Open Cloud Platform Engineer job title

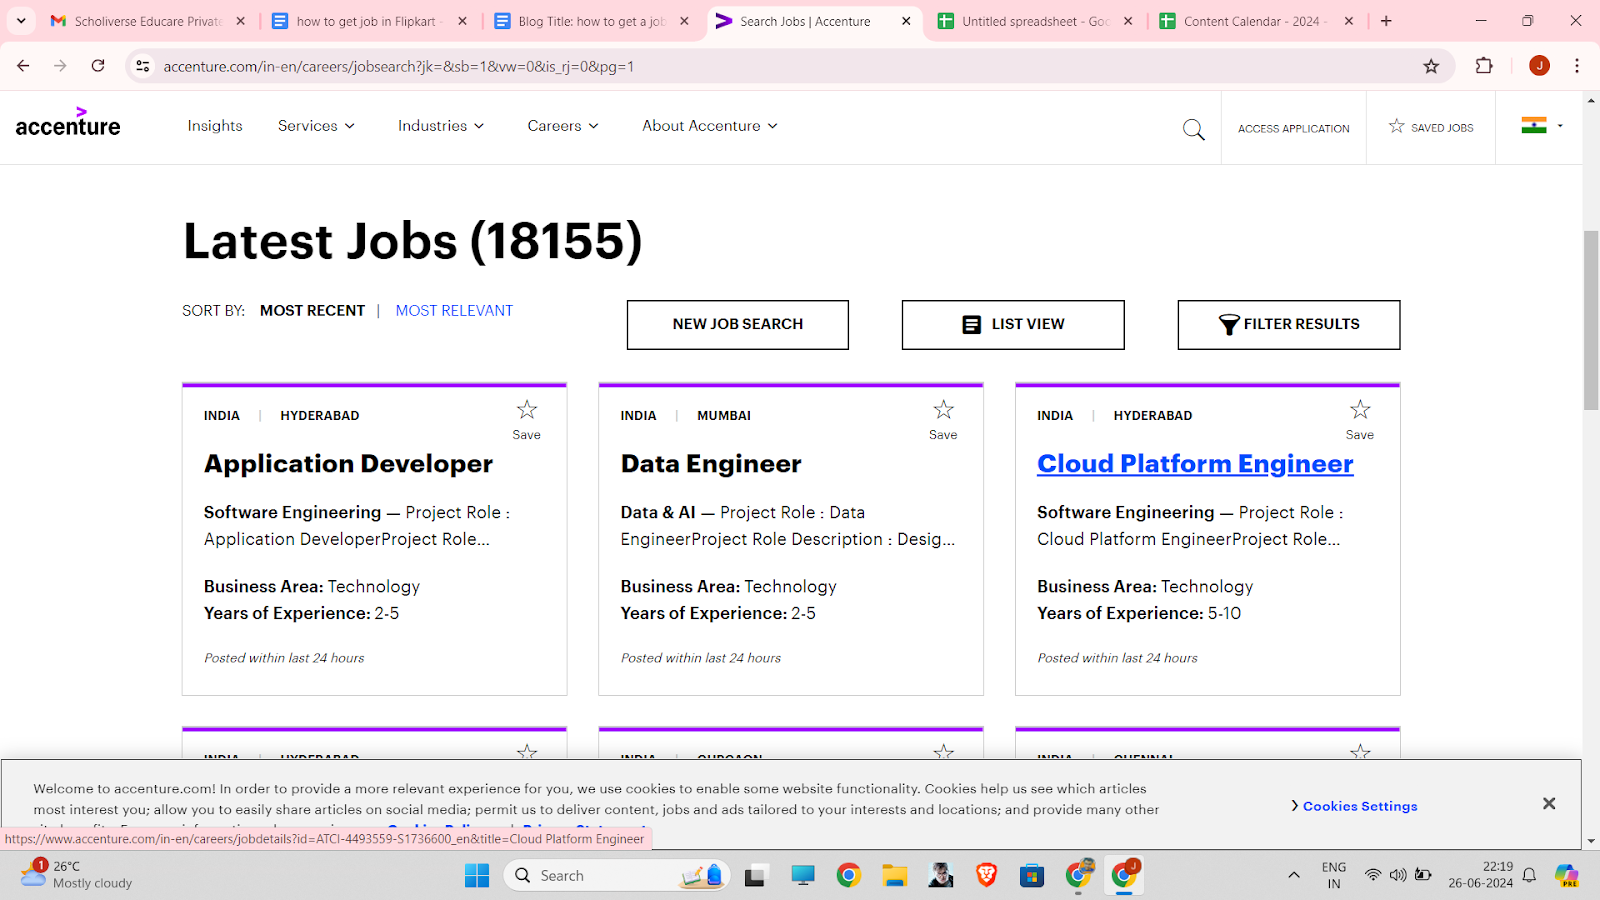[x=1195, y=464]
